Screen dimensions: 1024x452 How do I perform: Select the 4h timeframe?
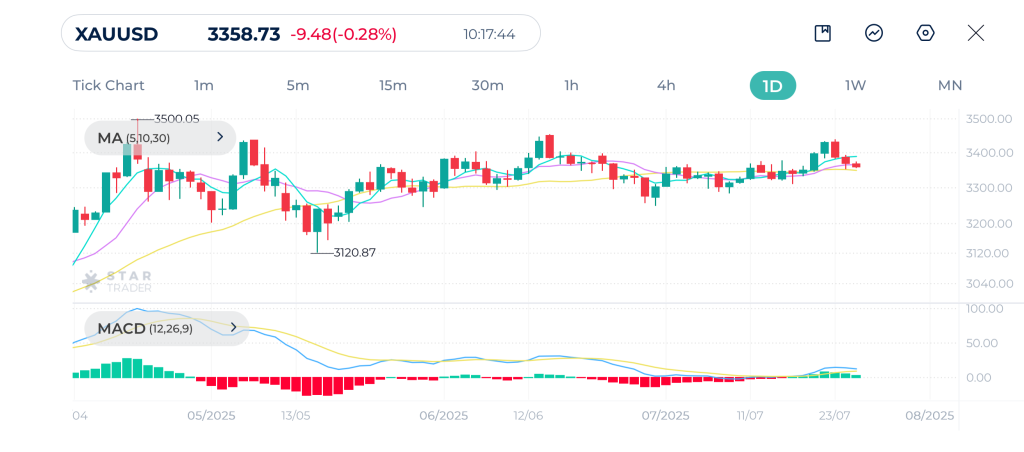click(x=666, y=85)
